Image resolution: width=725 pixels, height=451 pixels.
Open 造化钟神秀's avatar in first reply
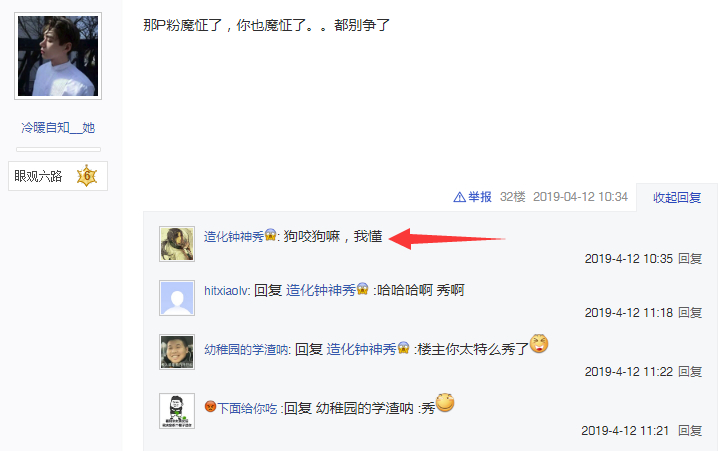click(177, 244)
